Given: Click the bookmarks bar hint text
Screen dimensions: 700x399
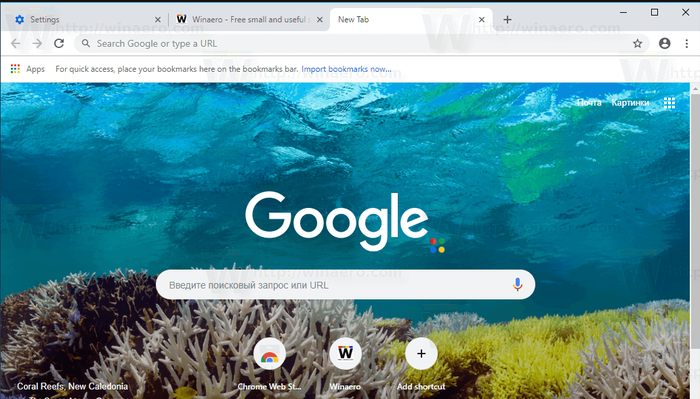Looking at the screenshot, I should click(177, 69).
